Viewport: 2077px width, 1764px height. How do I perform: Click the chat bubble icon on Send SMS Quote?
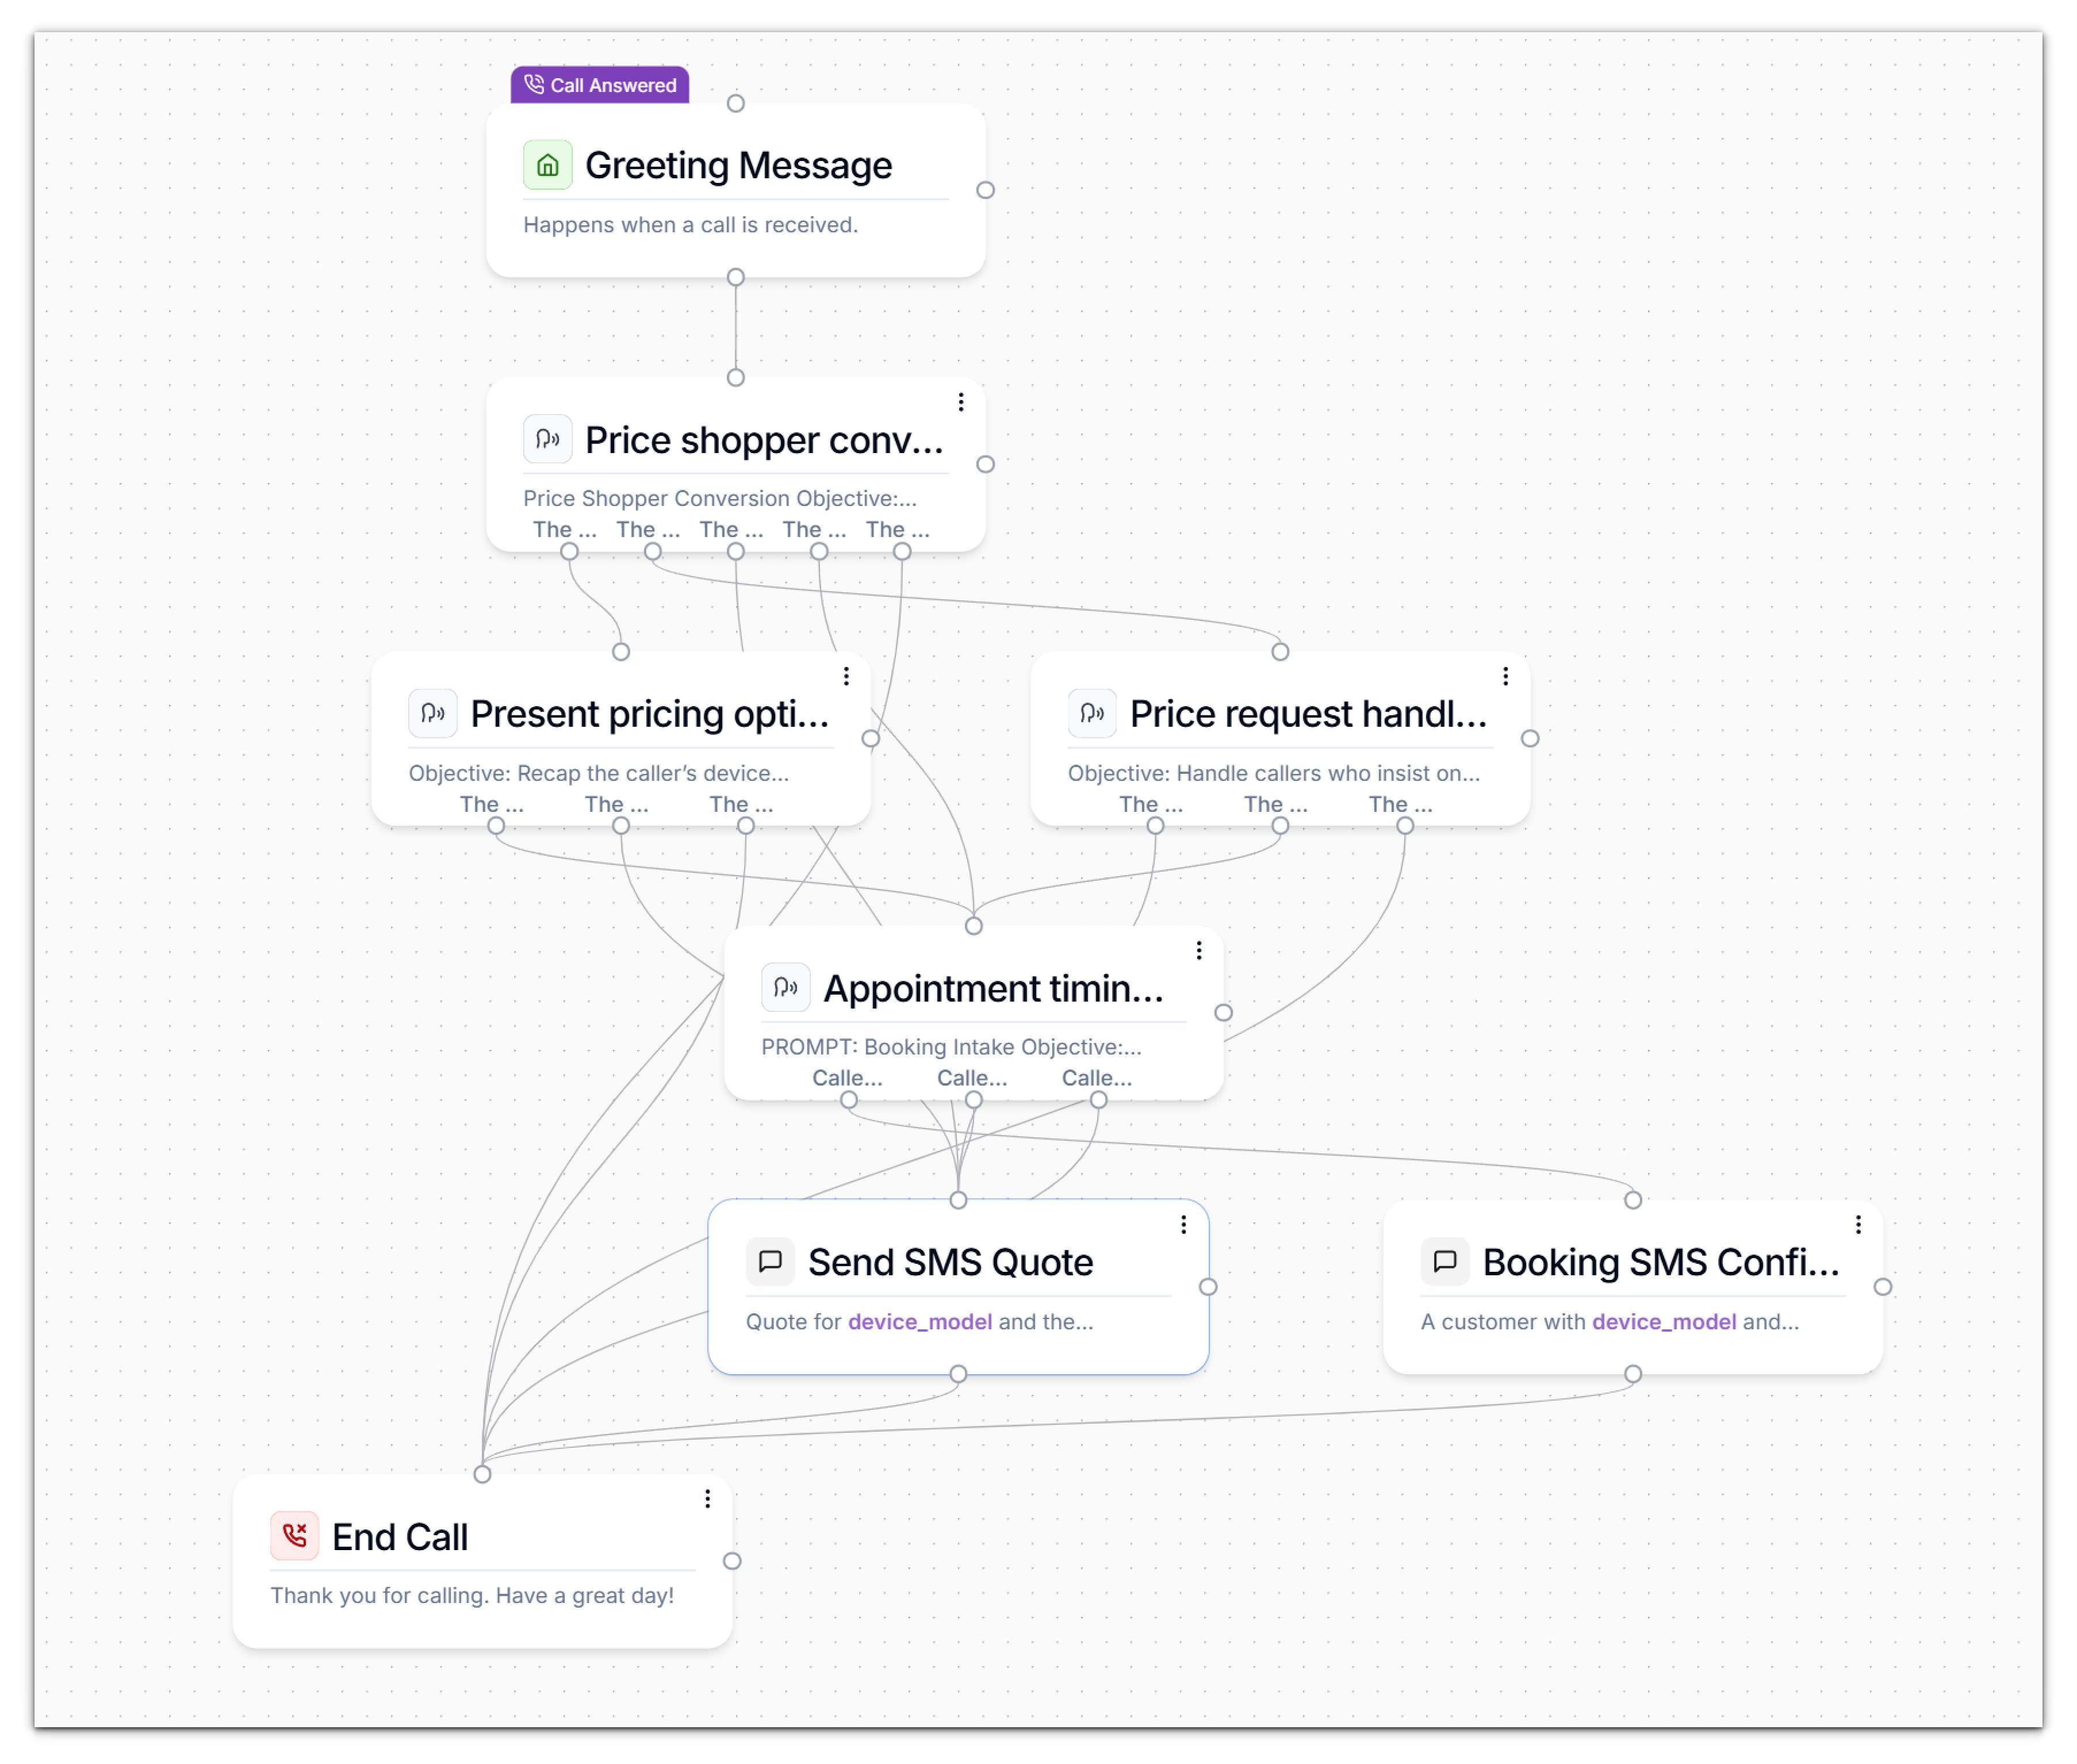tap(770, 1262)
